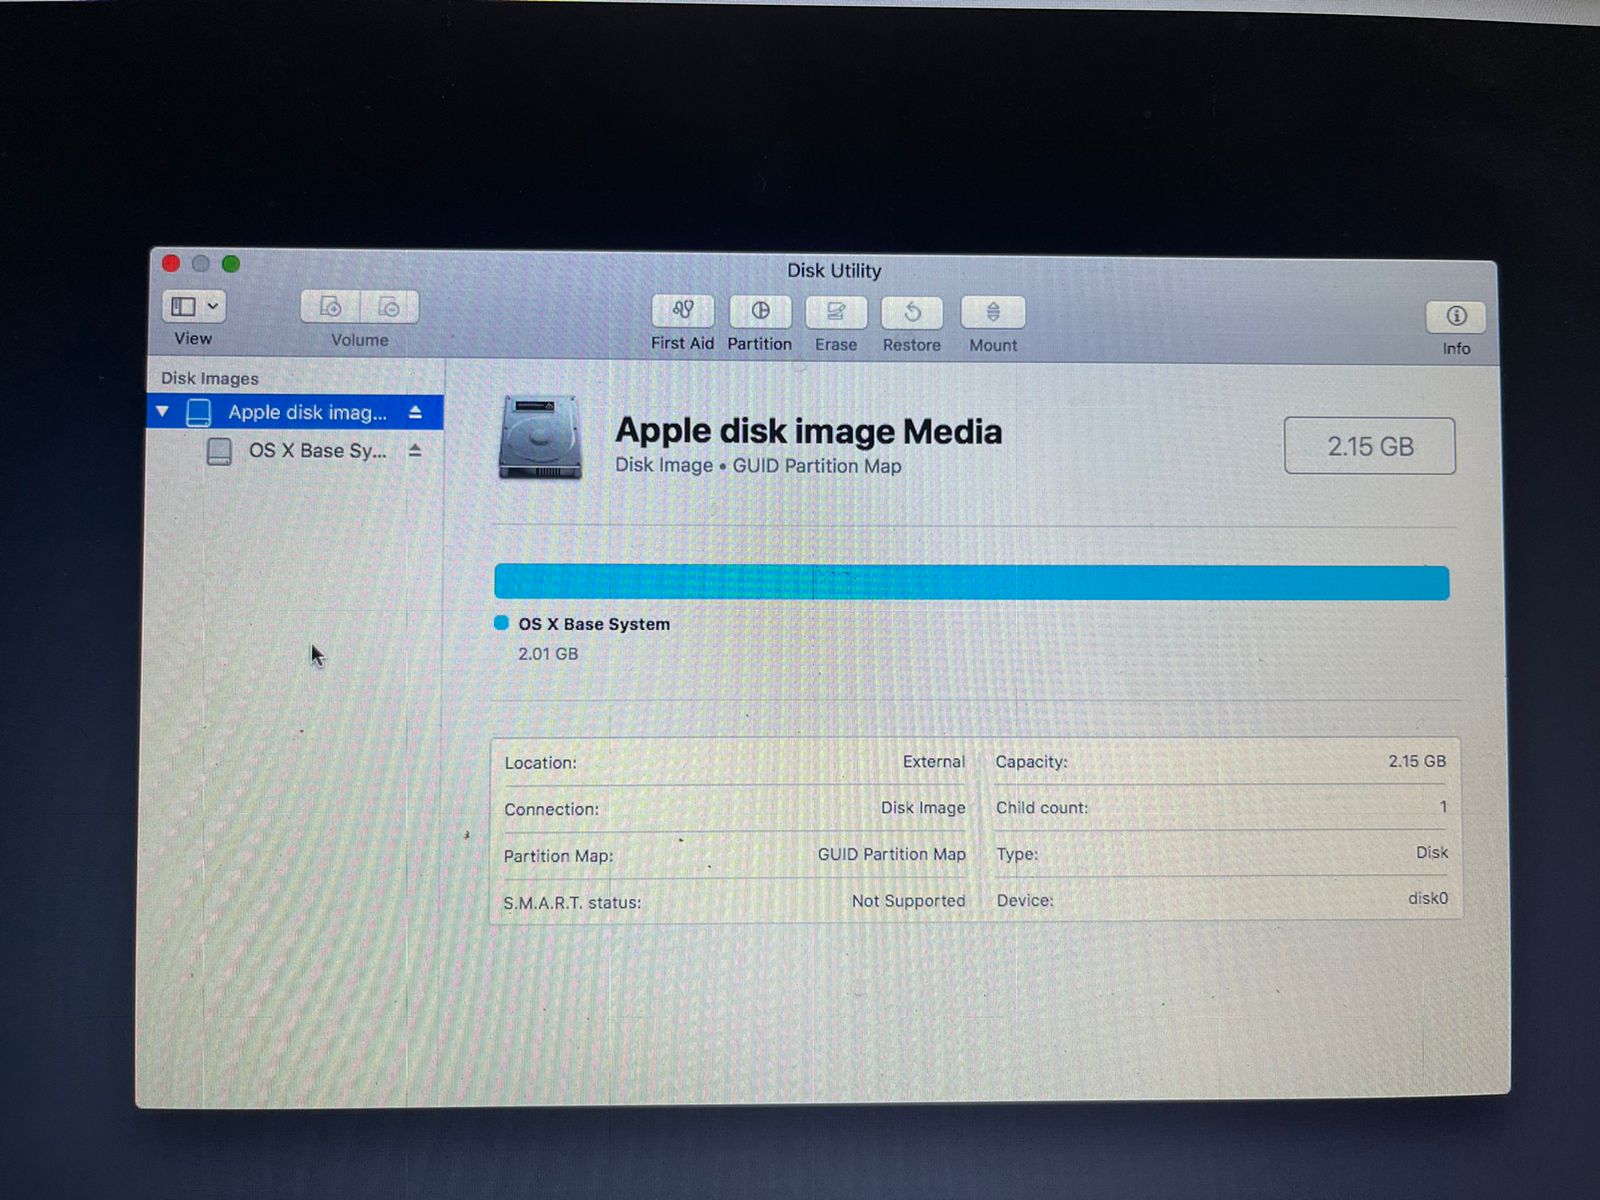
Task: Click the Type value "Disk"
Action: coord(1432,853)
